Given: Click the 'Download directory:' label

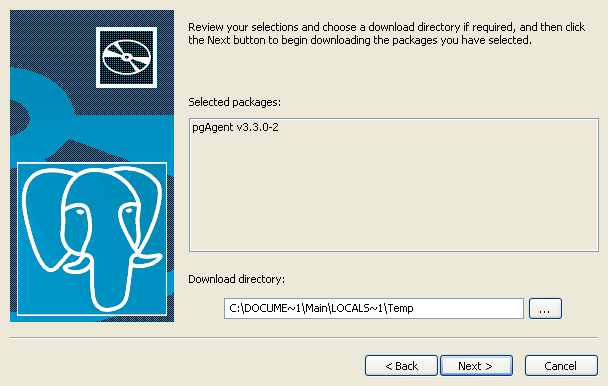Looking at the screenshot, I should tap(237, 279).
